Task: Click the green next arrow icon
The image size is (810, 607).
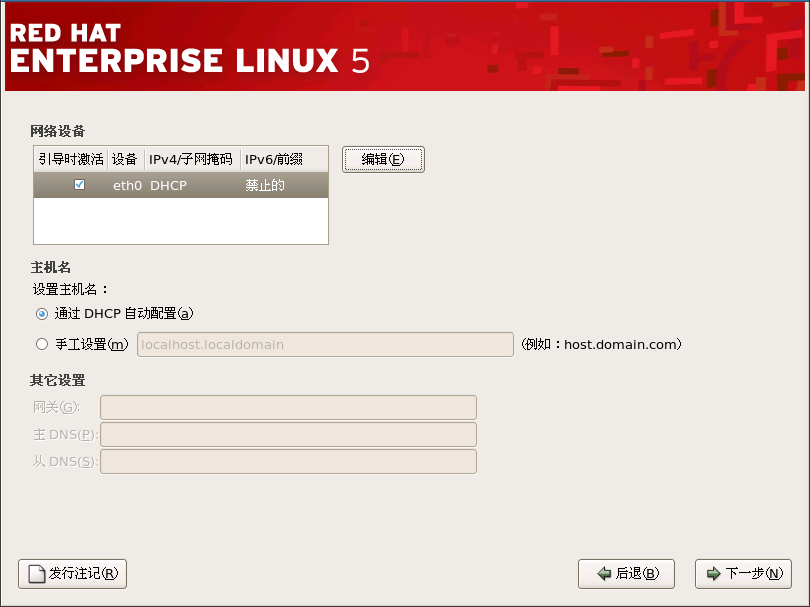Action: [x=713, y=573]
